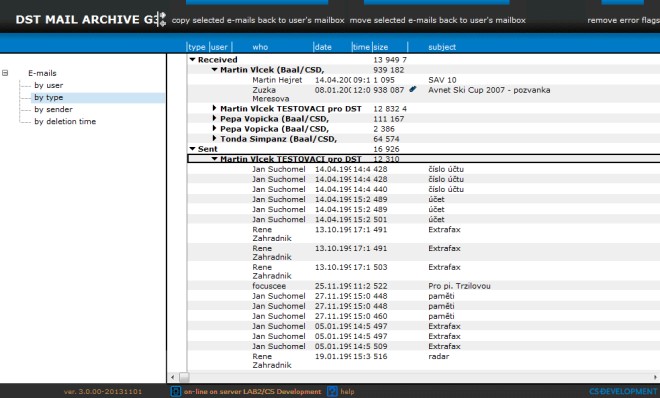Image resolution: width=660 pixels, height=398 pixels.
Task: Select the 'by sender' tree item
Action: tap(53, 109)
